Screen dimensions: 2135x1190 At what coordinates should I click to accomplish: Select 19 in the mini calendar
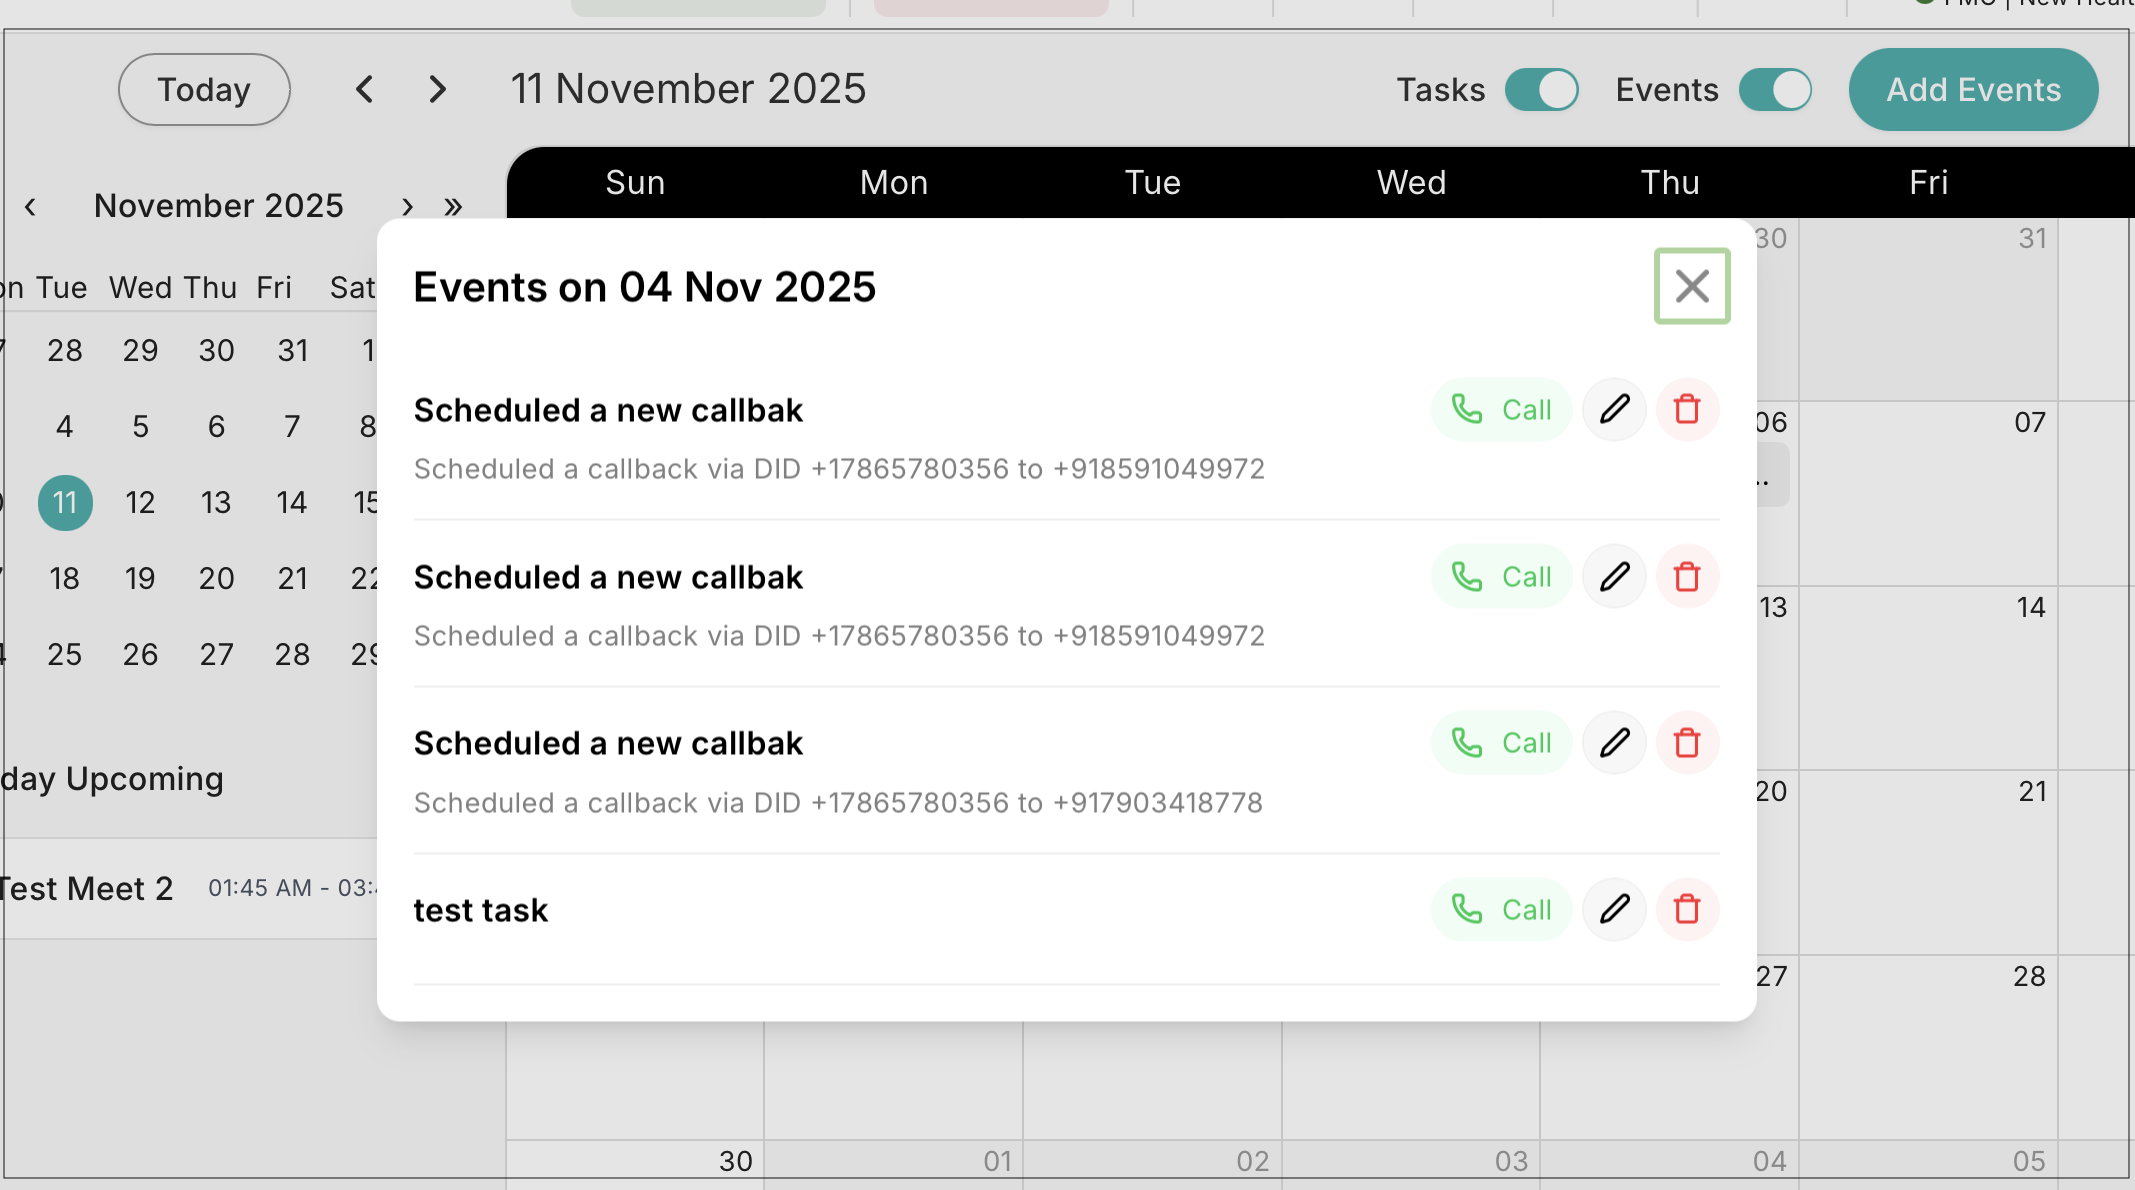click(140, 579)
